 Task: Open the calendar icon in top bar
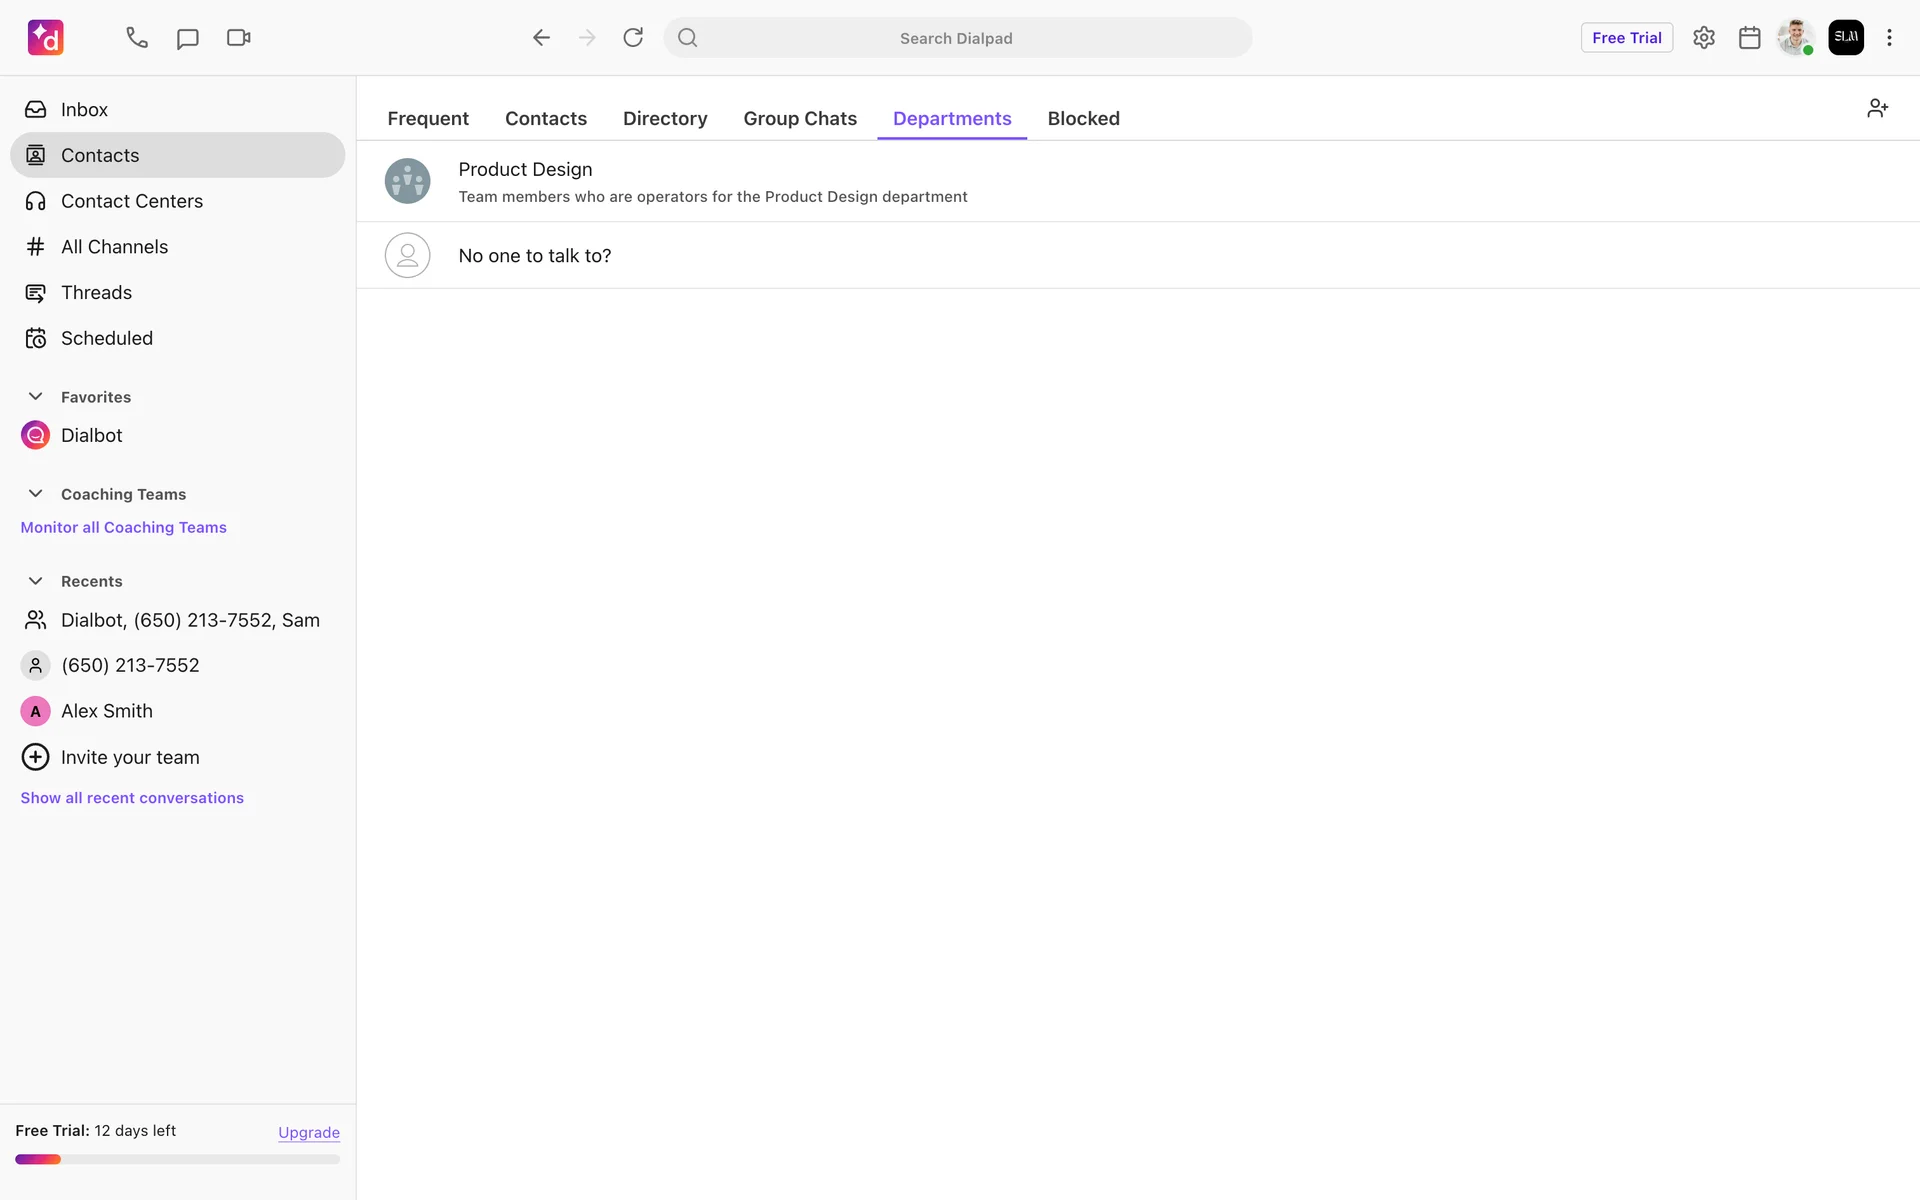pyautogui.click(x=1749, y=38)
